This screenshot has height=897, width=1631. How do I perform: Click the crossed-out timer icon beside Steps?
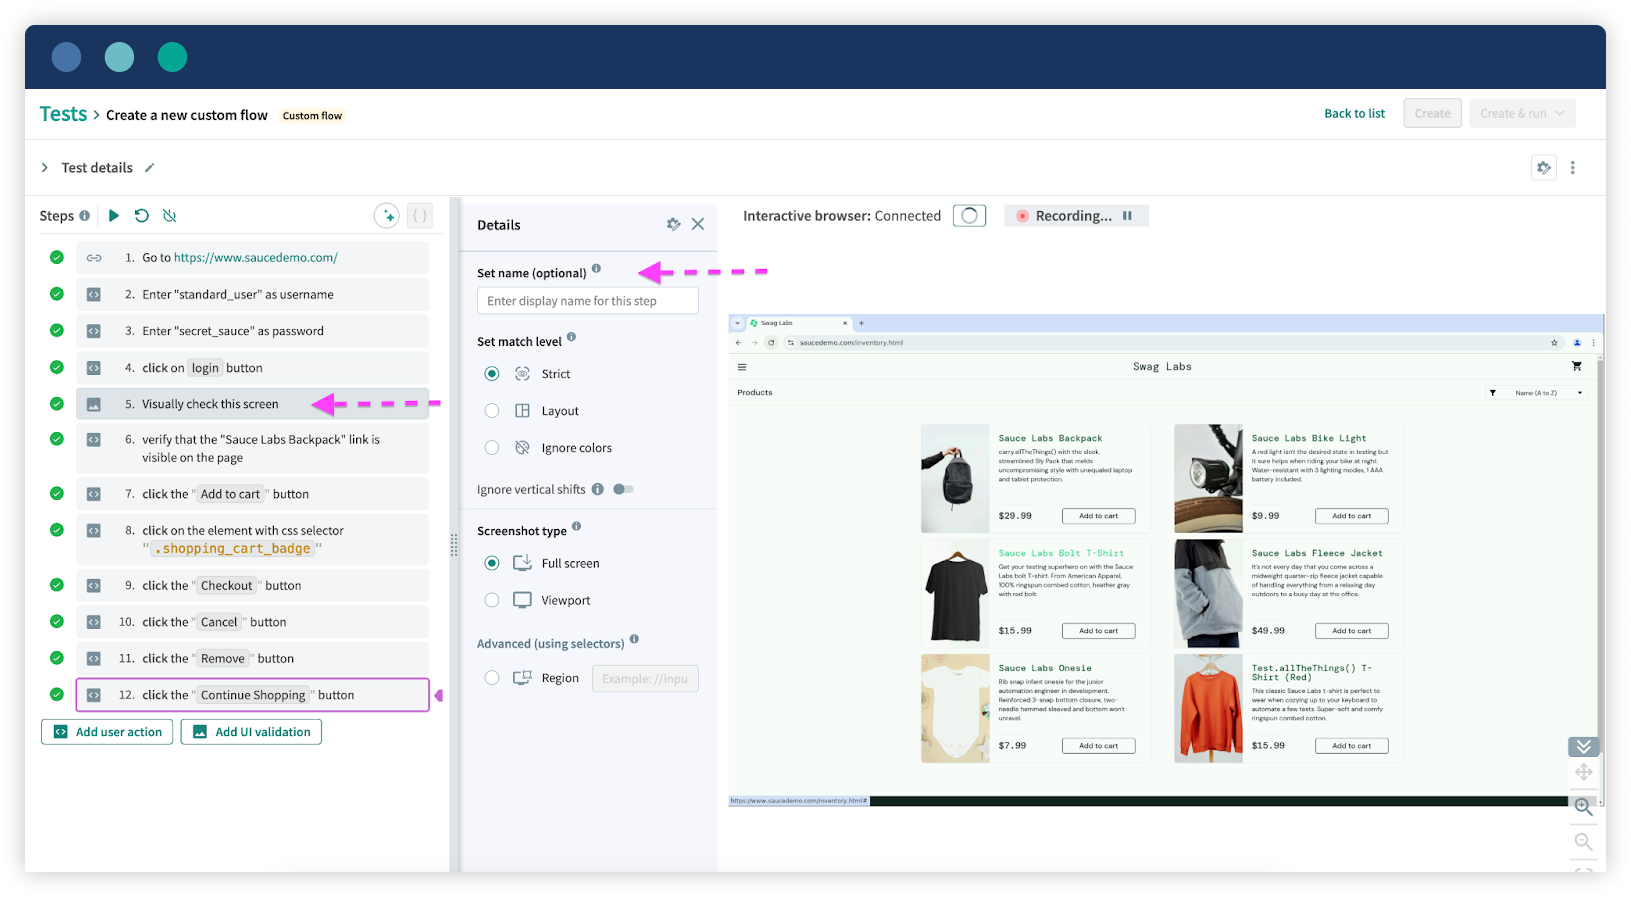coord(170,216)
